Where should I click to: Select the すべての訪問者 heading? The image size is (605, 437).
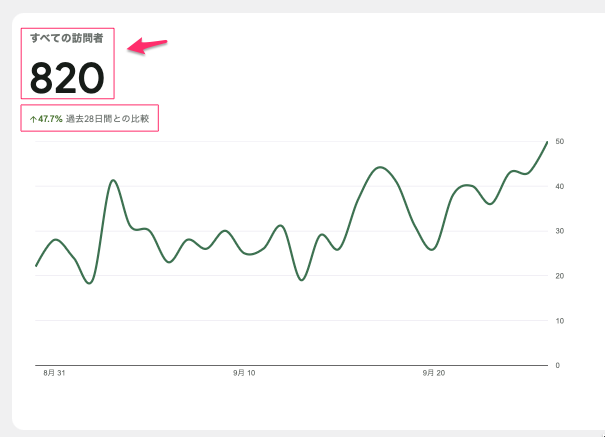click(66, 38)
